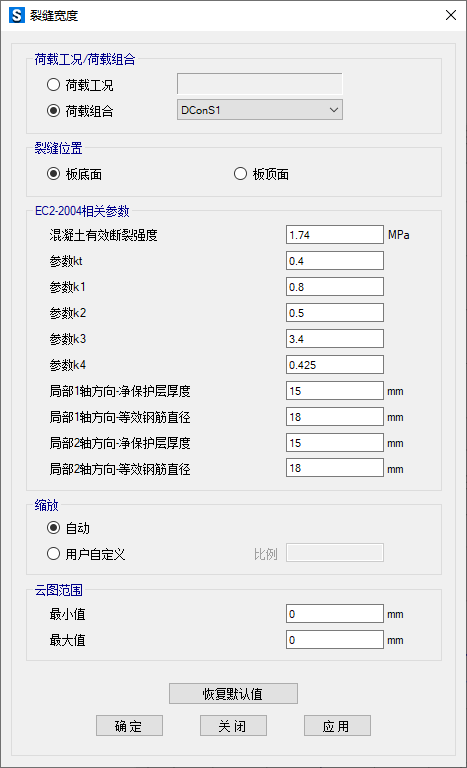Image resolution: width=467 pixels, height=768 pixels.
Task: Open the DConS1 load combination dropdown
Action: pos(260,110)
